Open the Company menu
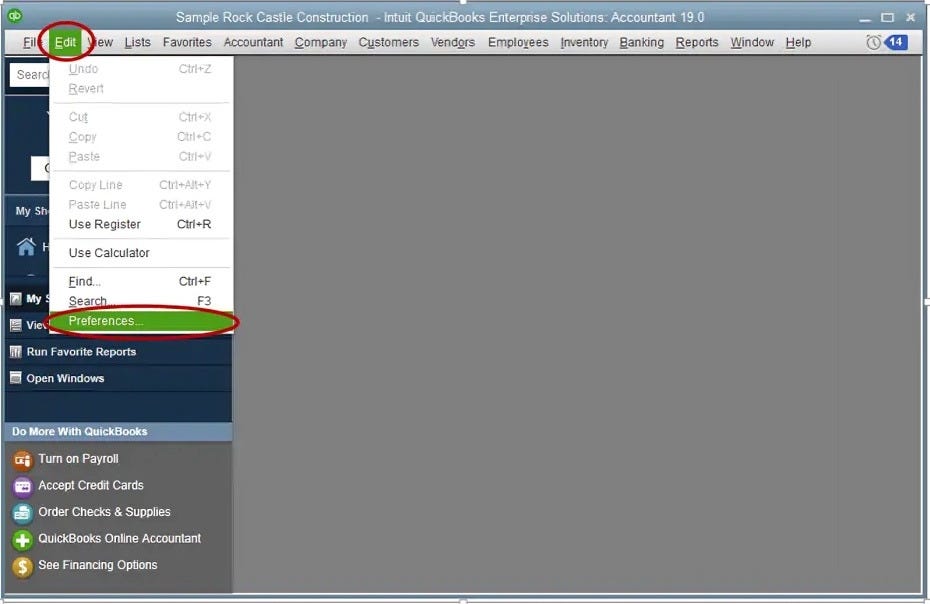This screenshot has width=930, height=604. [x=321, y=42]
